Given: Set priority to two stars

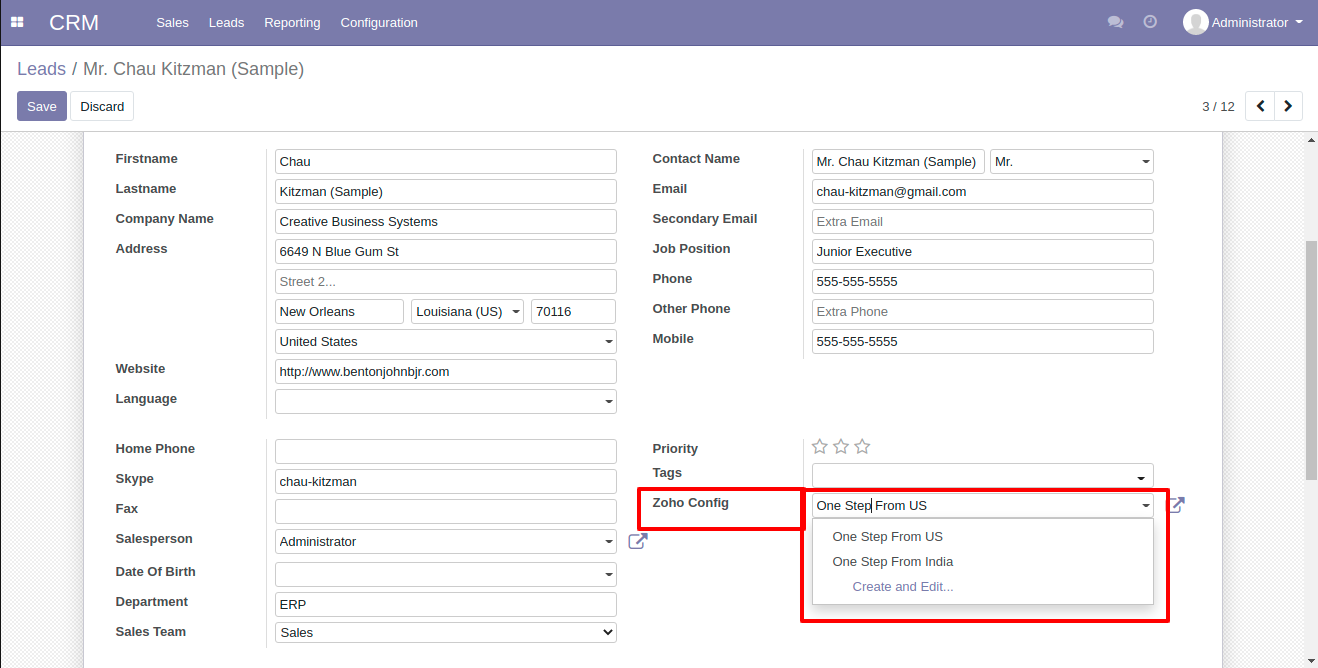Looking at the screenshot, I should point(841,447).
